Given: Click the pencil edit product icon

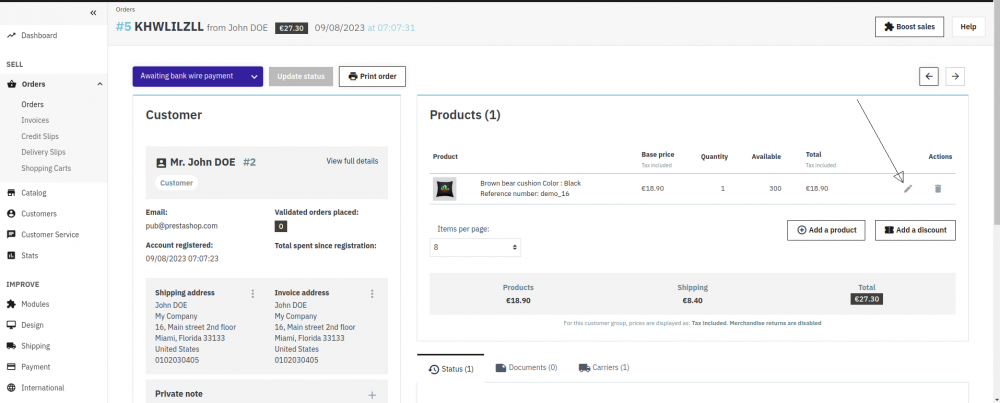Looking at the screenshot, I should click(908, 188).
